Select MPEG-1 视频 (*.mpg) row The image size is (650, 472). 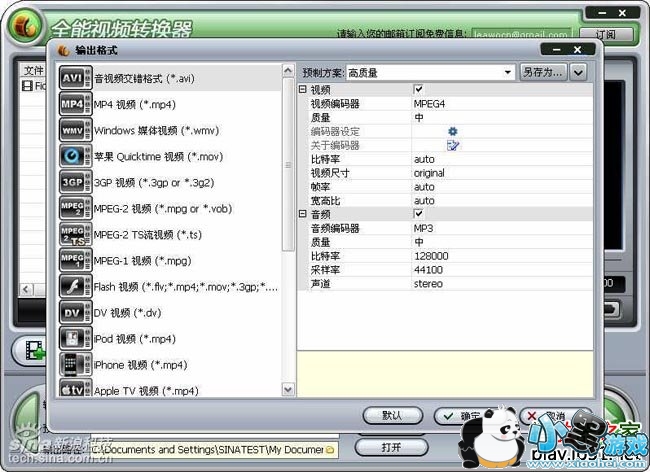tap(170, 261)
